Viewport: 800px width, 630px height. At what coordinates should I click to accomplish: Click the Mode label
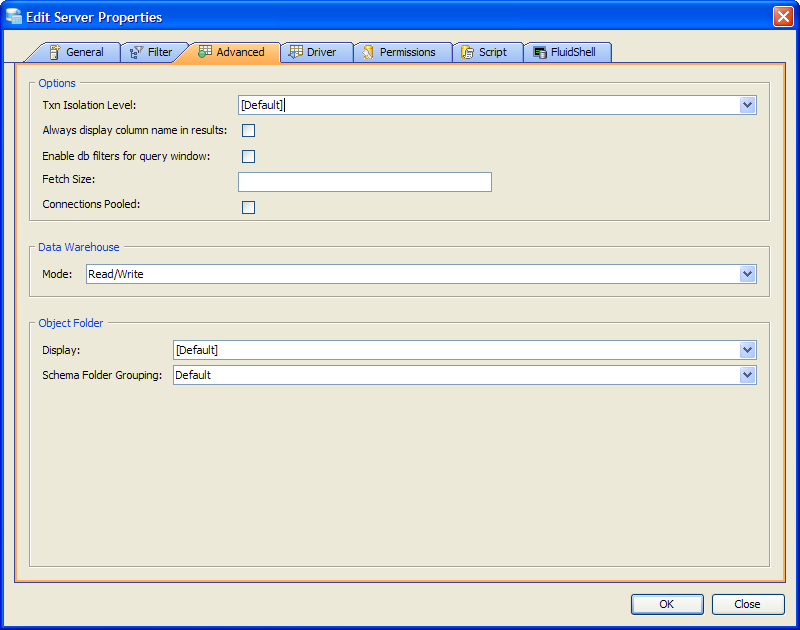tap(57, 274)
